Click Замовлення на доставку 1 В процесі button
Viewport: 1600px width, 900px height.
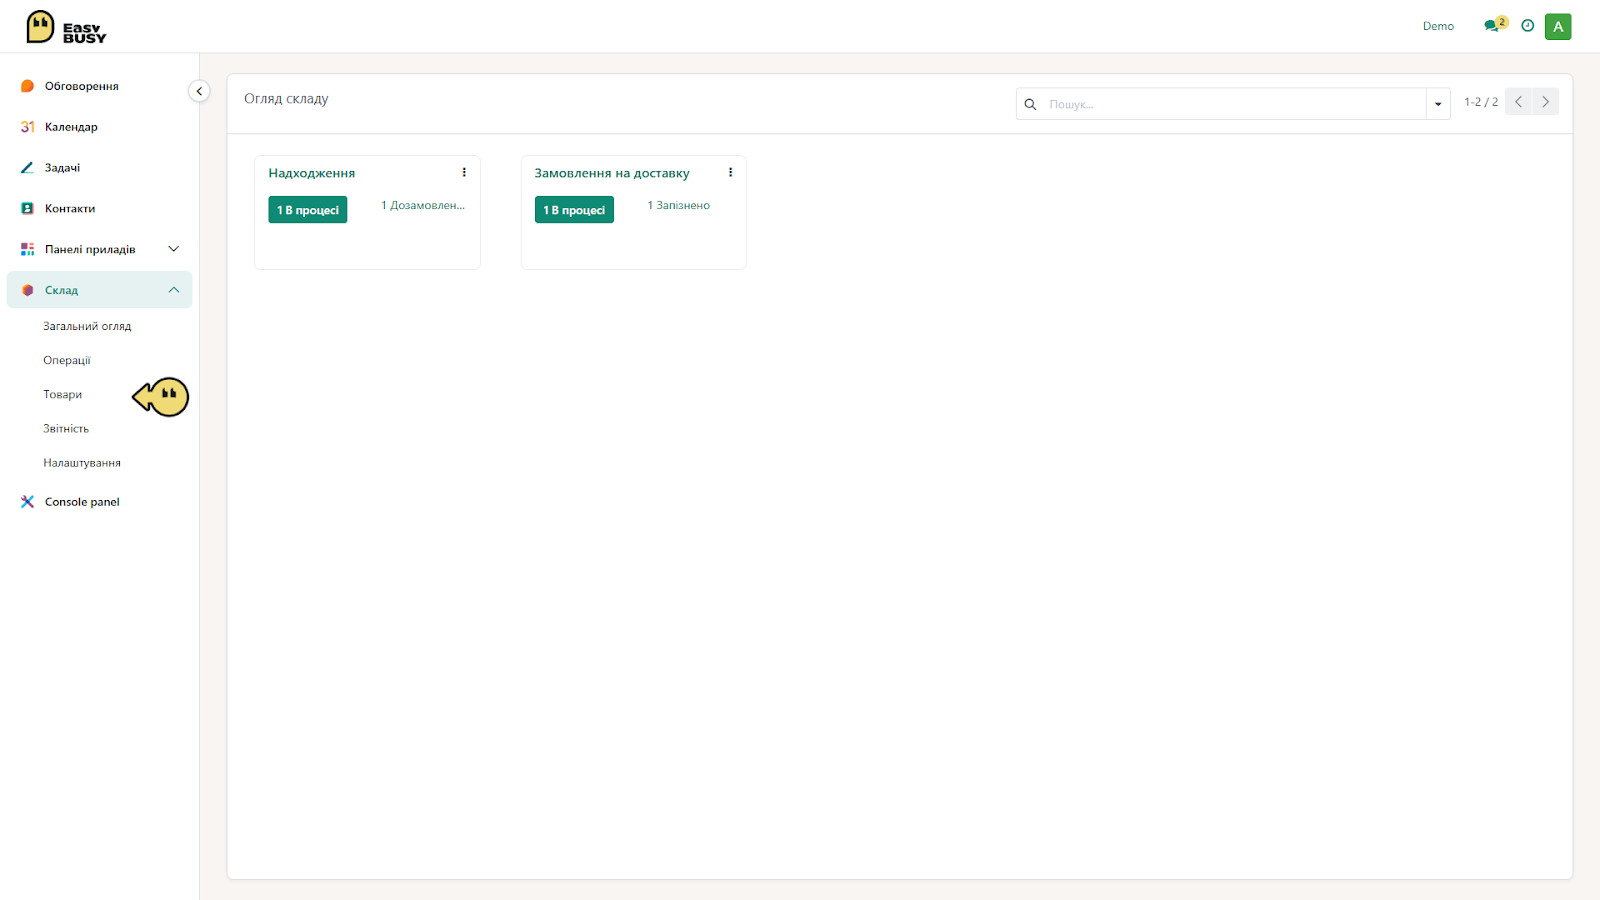pyautogui.click(x=574, y=210)
